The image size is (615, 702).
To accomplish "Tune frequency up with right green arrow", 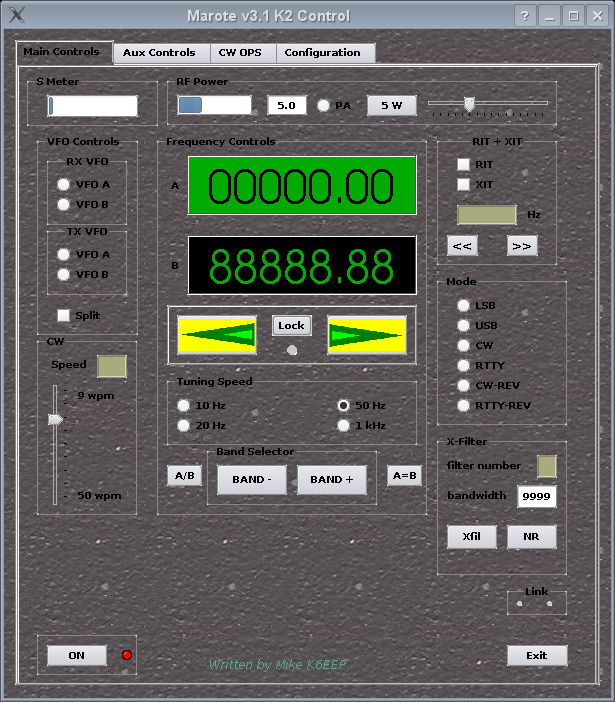I will pyautogui.click(x=367, y=335).
